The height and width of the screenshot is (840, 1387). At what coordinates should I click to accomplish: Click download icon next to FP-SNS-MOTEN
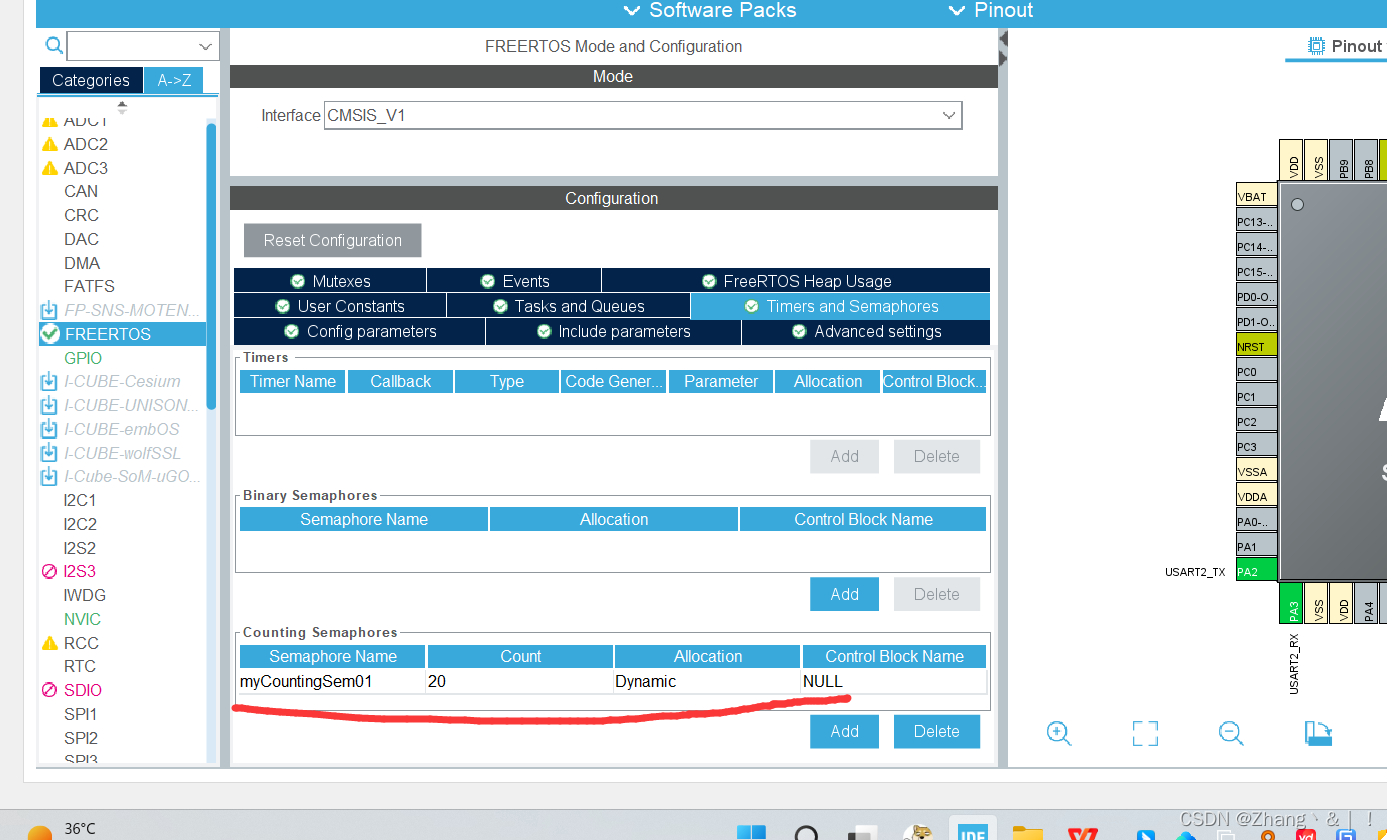pyautogui.click(x=49, y=310)
